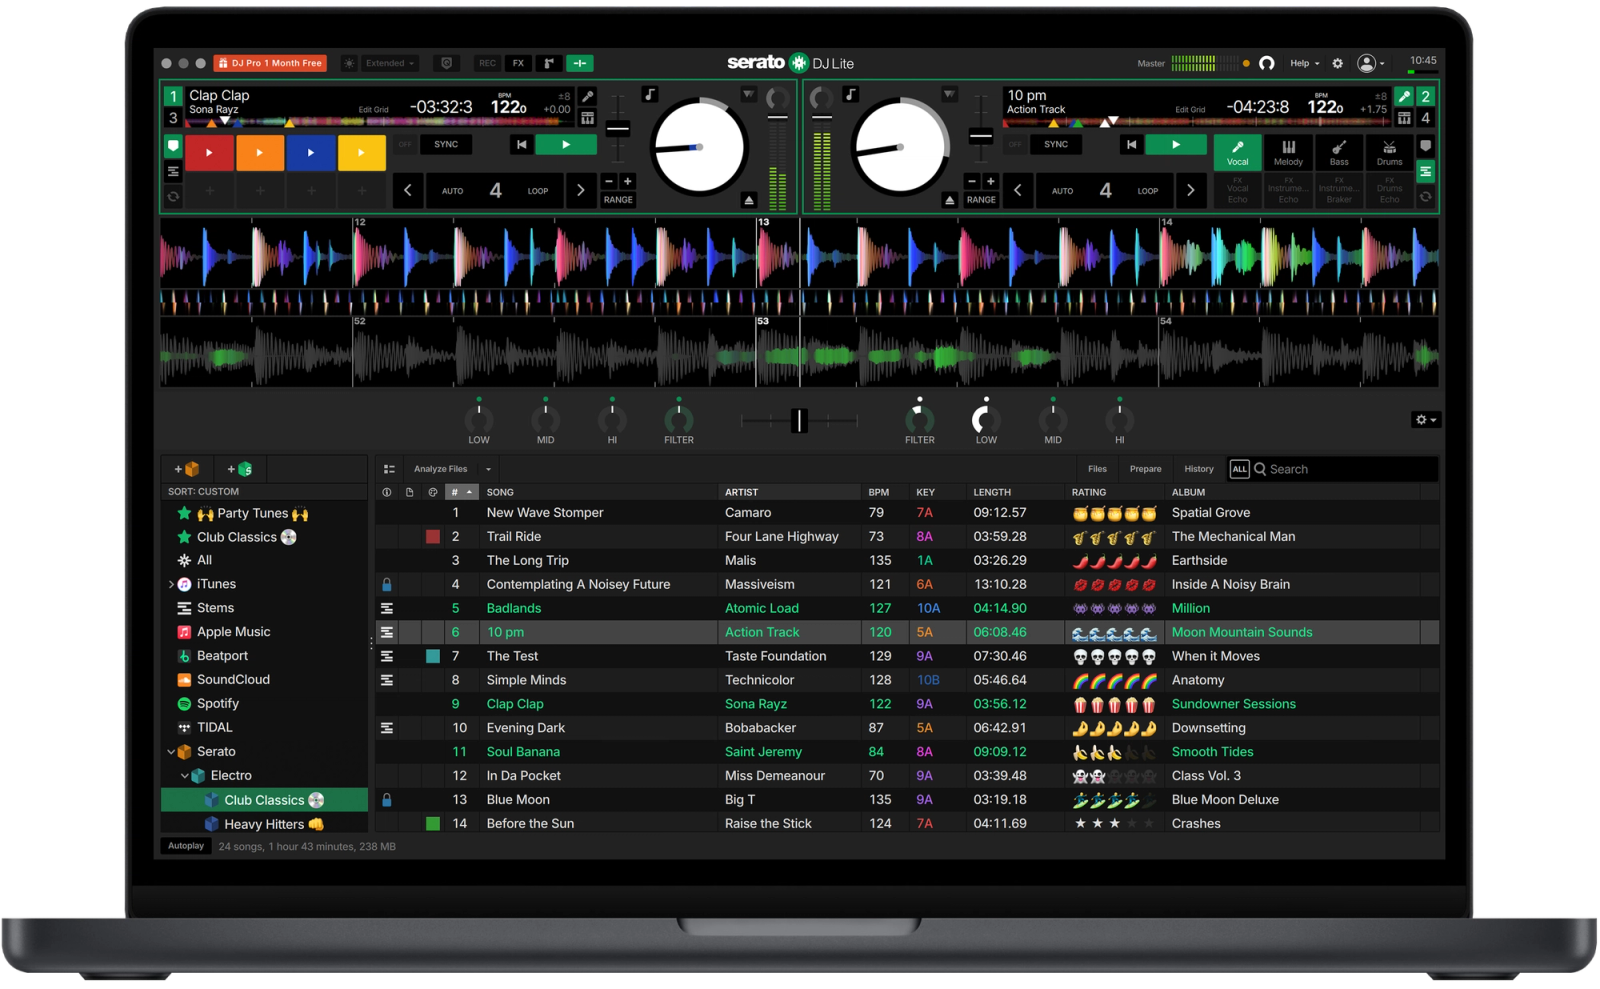This screenshot has height=989, width=1600.
Task: Toggle the FX panel button
Action: [x=518, y=63]
